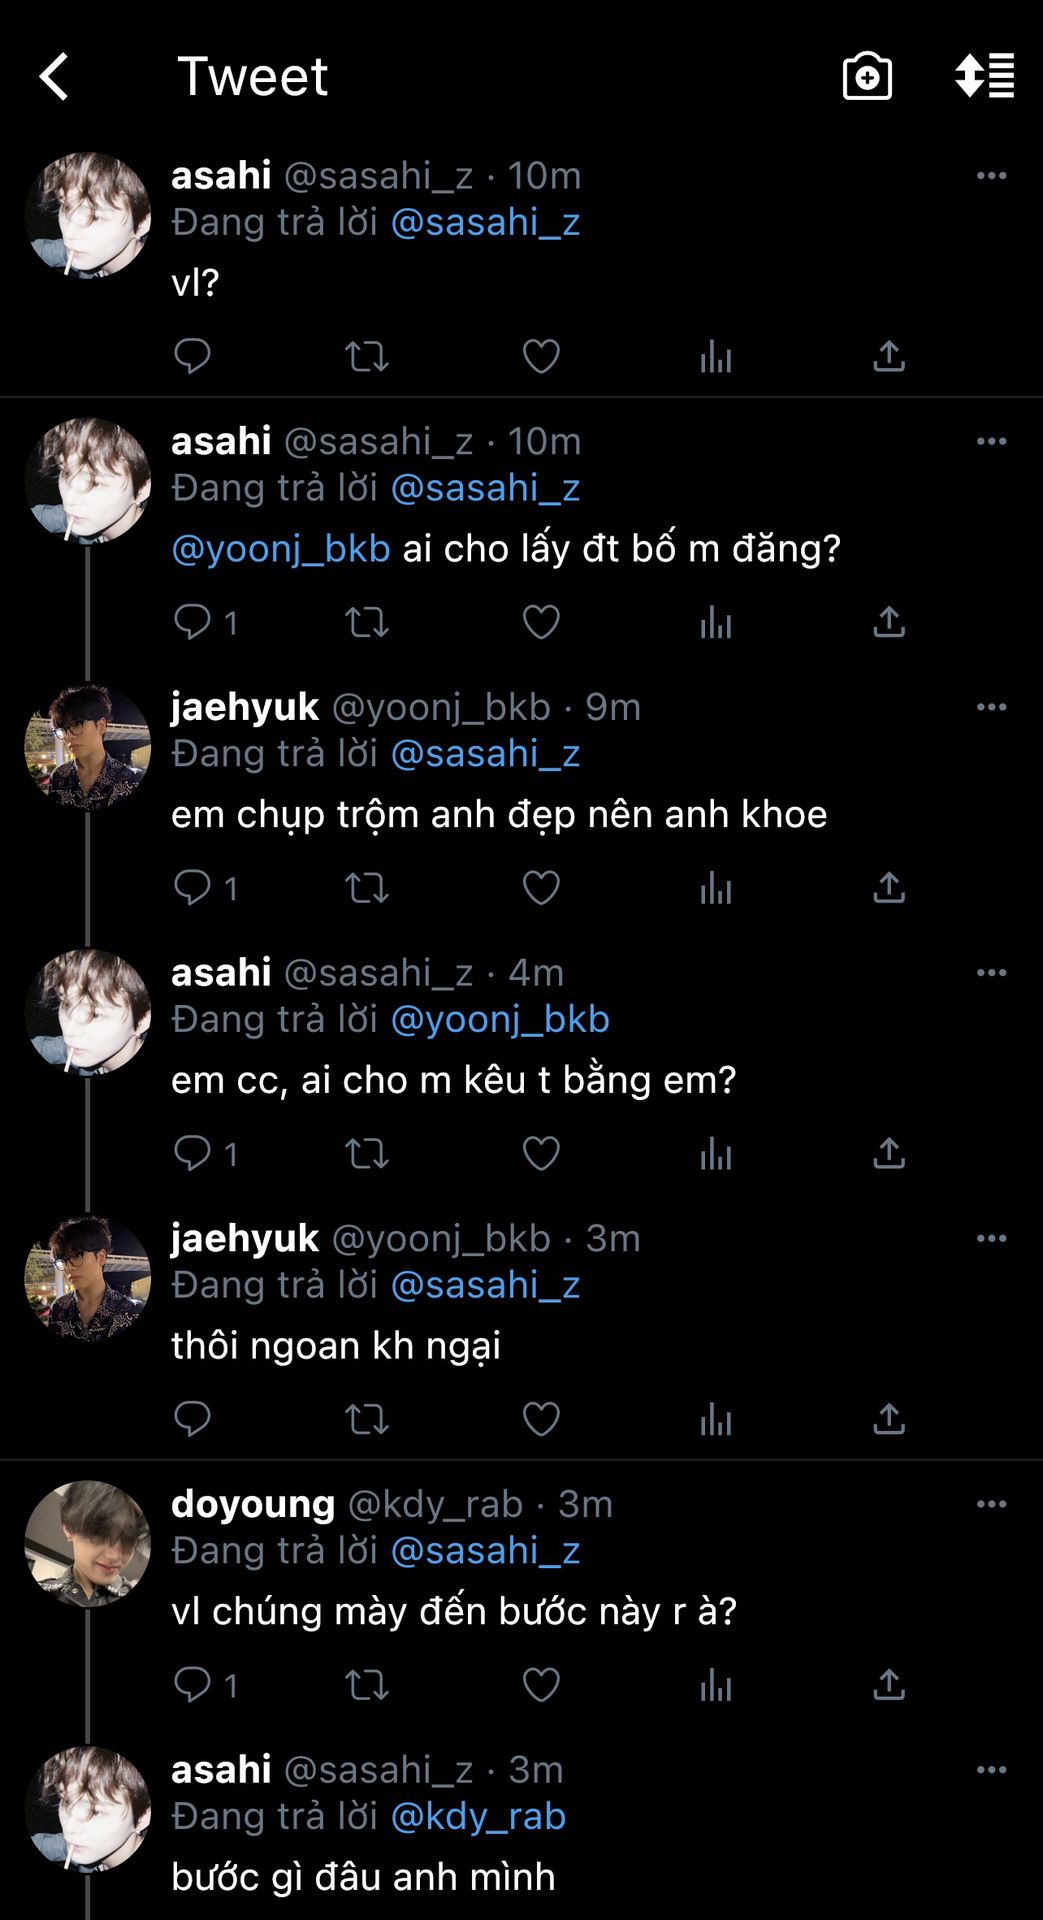Like doyoung's tweet with the heart

541,1685
